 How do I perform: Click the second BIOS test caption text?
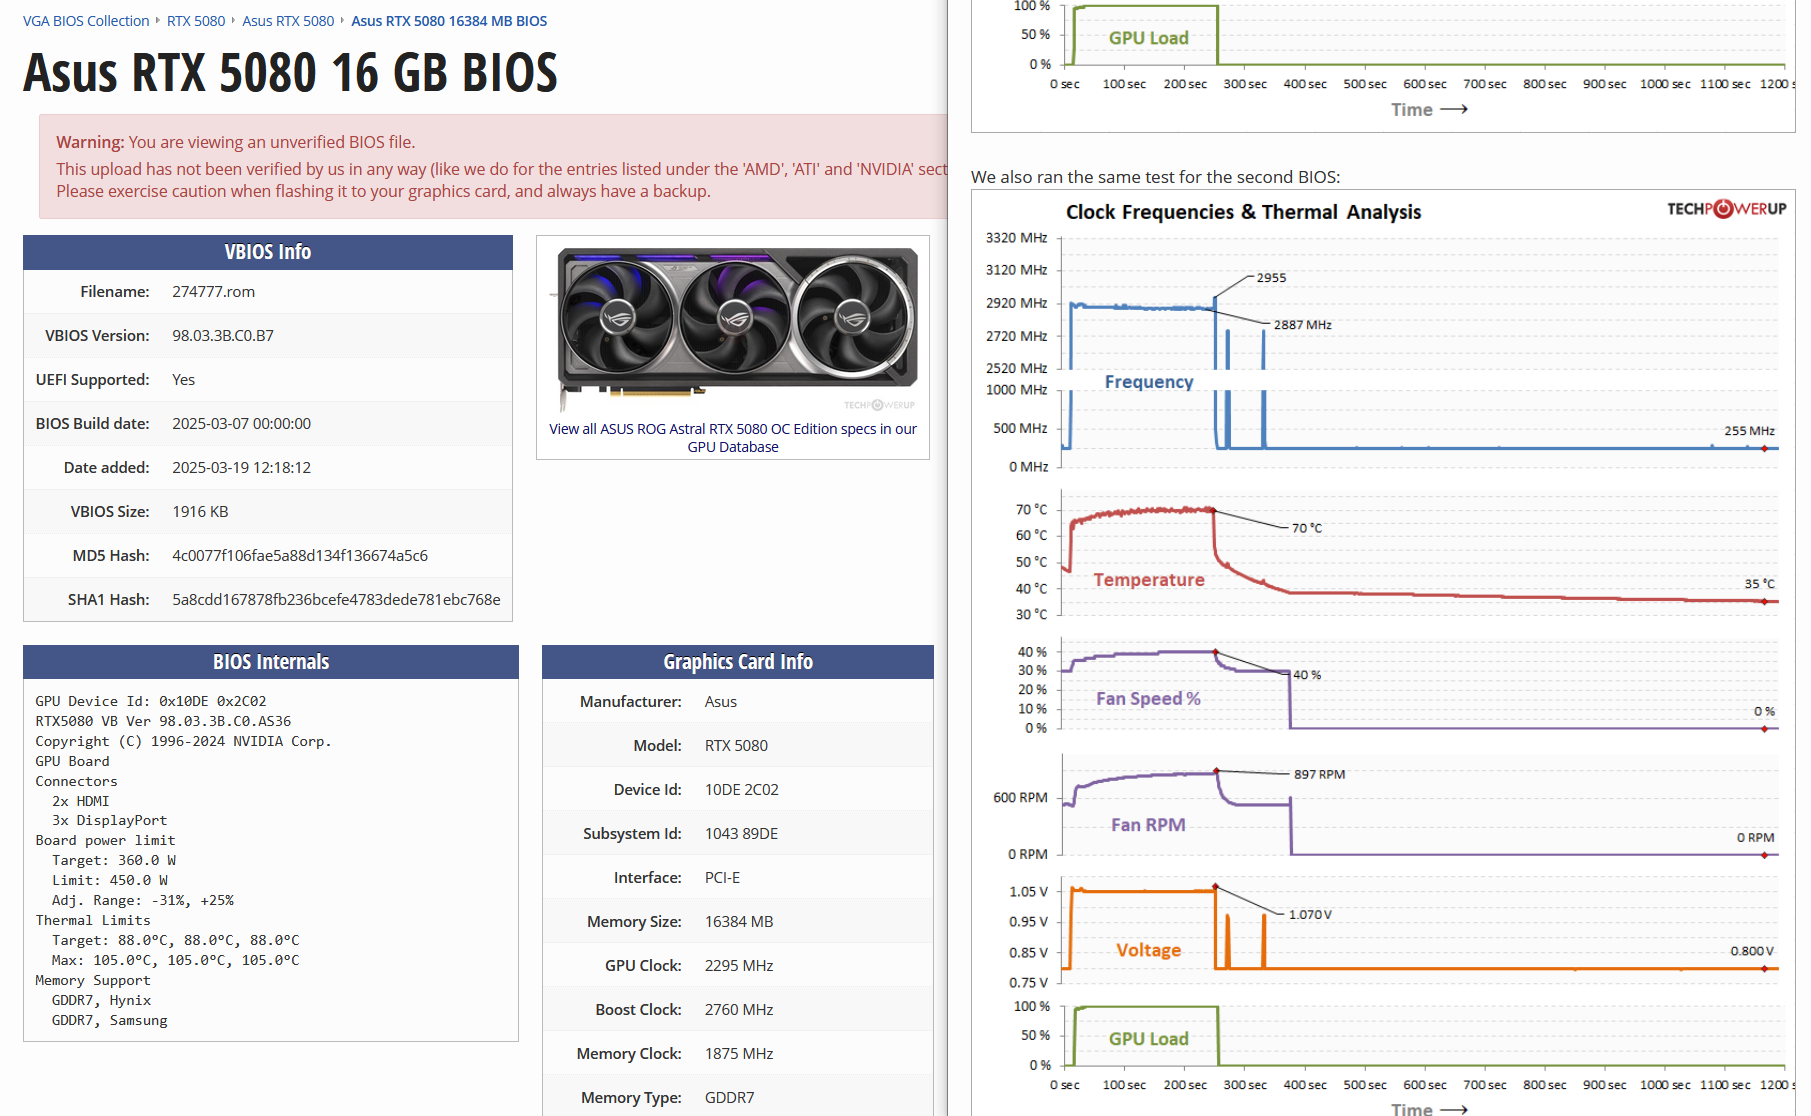point(1155,177)
